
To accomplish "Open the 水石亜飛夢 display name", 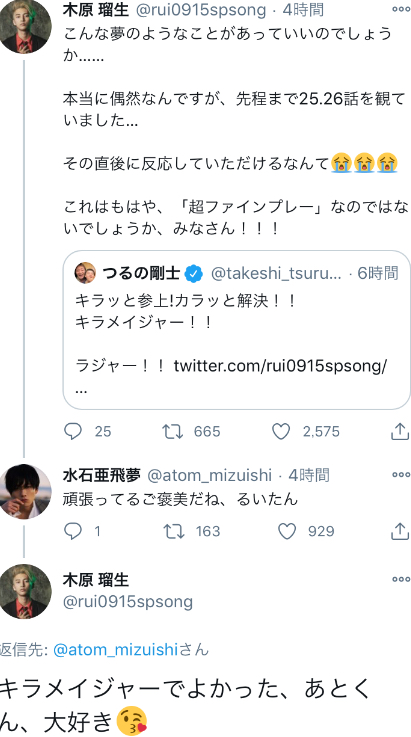I will pyautogui.click(x=102, y=475).
